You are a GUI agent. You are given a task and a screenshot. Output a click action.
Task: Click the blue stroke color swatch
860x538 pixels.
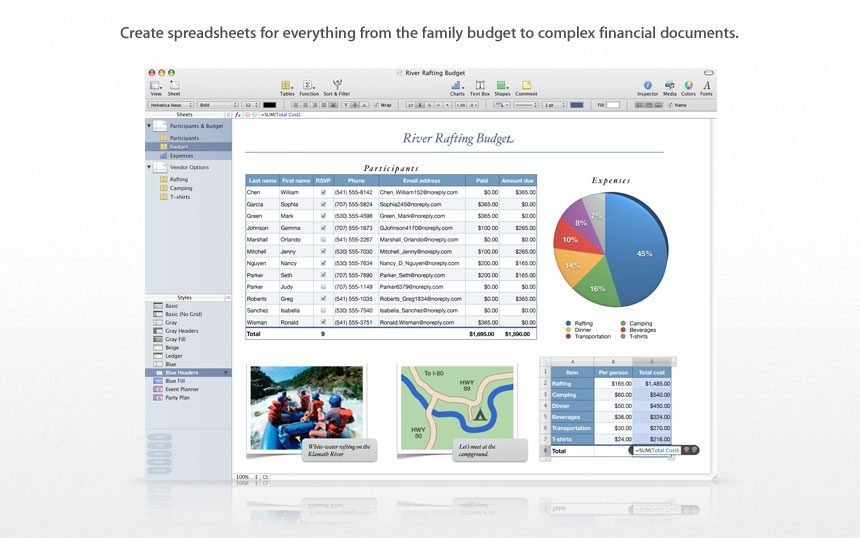click(576, 105)
